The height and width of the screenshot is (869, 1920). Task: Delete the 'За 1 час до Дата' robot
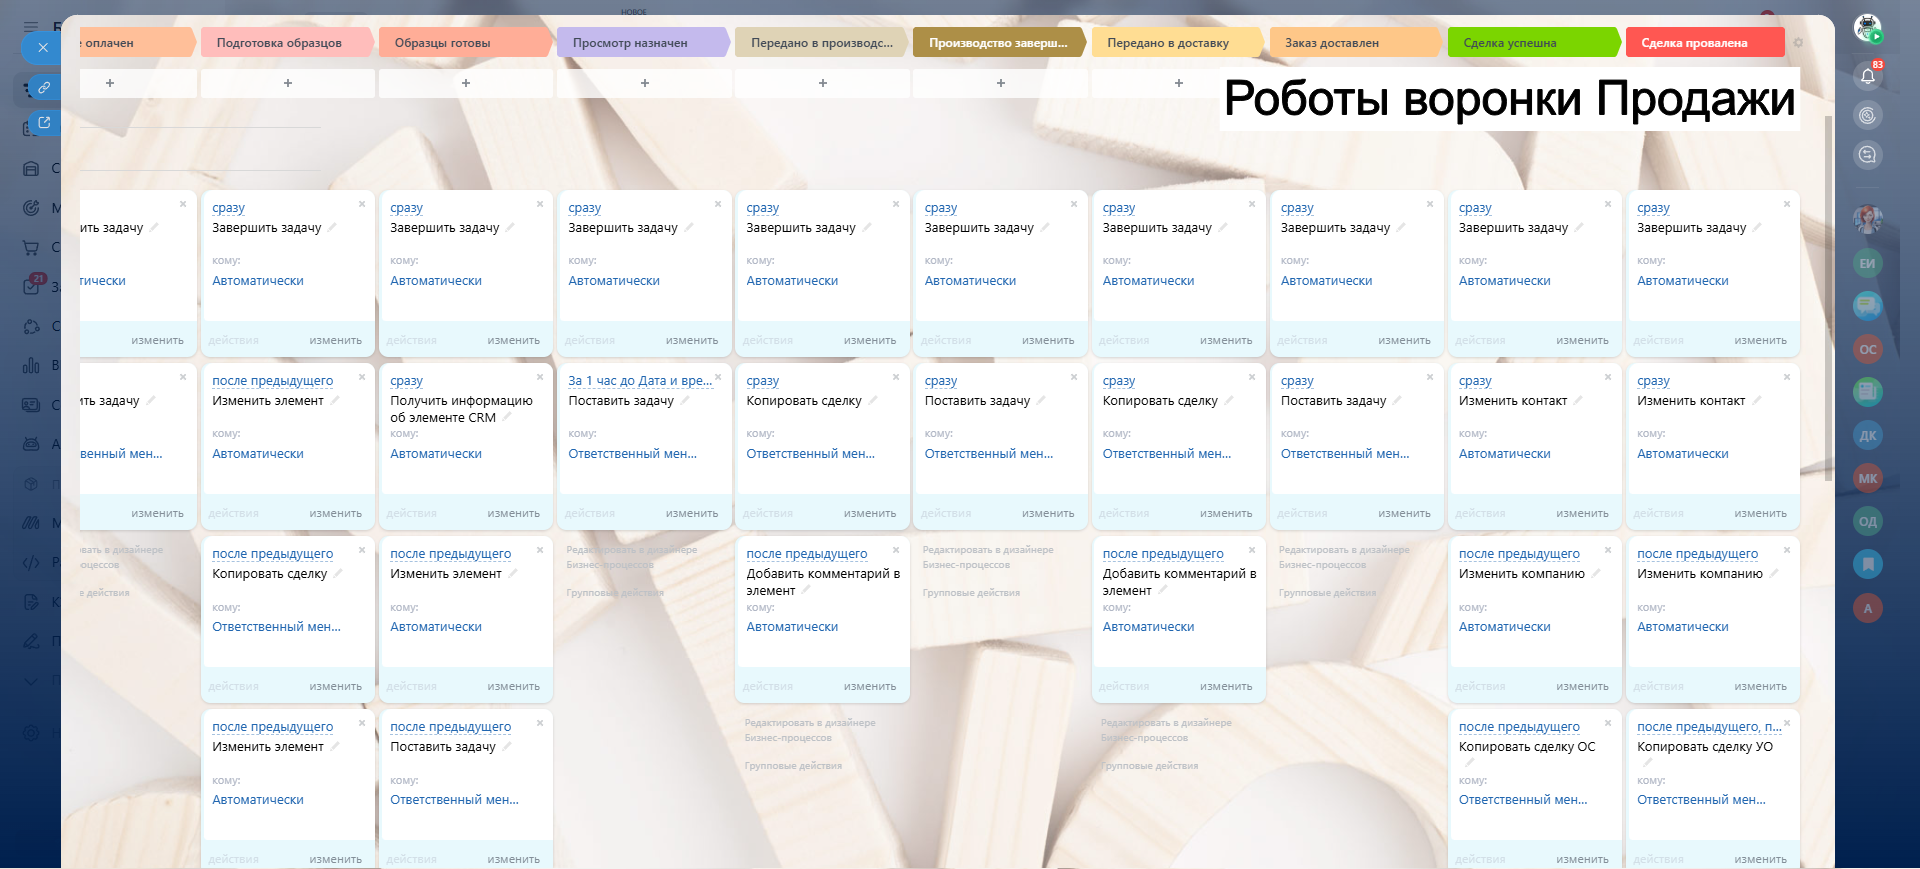click(x=718, y=377)
